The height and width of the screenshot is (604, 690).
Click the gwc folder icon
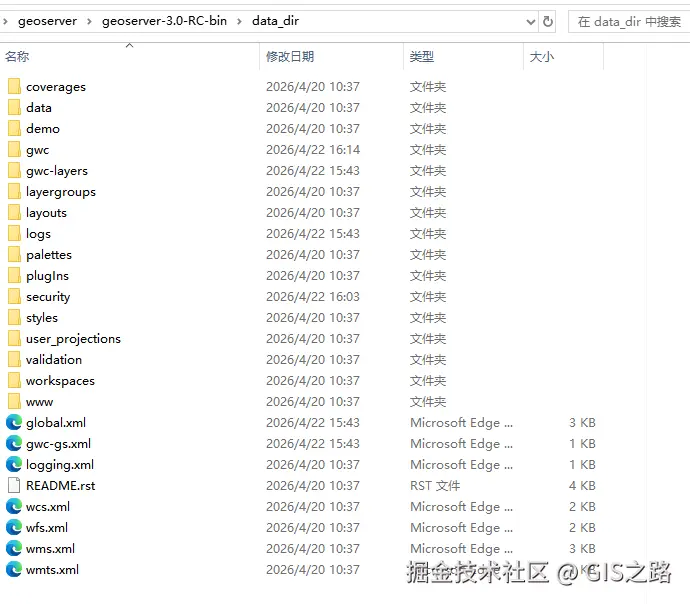coord(14,150)
